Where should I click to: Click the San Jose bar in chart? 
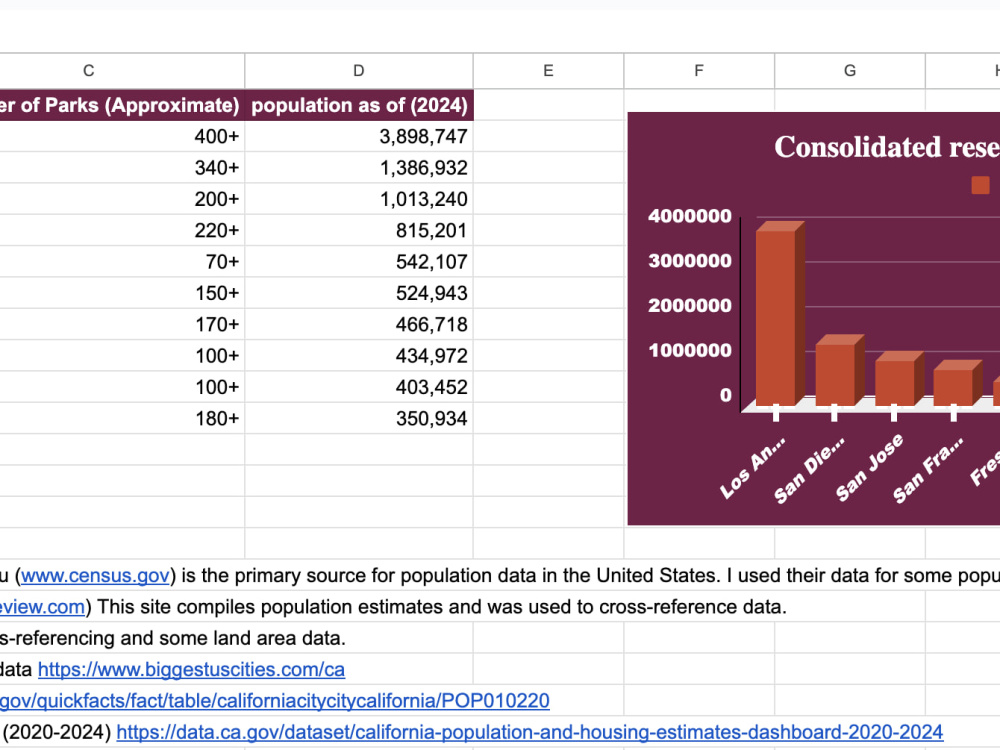point(899,379)
